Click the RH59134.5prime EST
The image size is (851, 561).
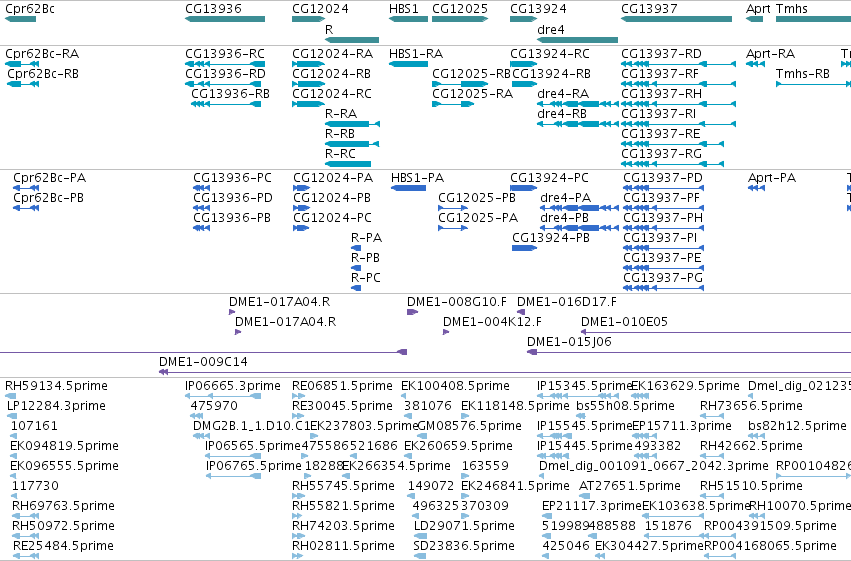pos(56,386)
